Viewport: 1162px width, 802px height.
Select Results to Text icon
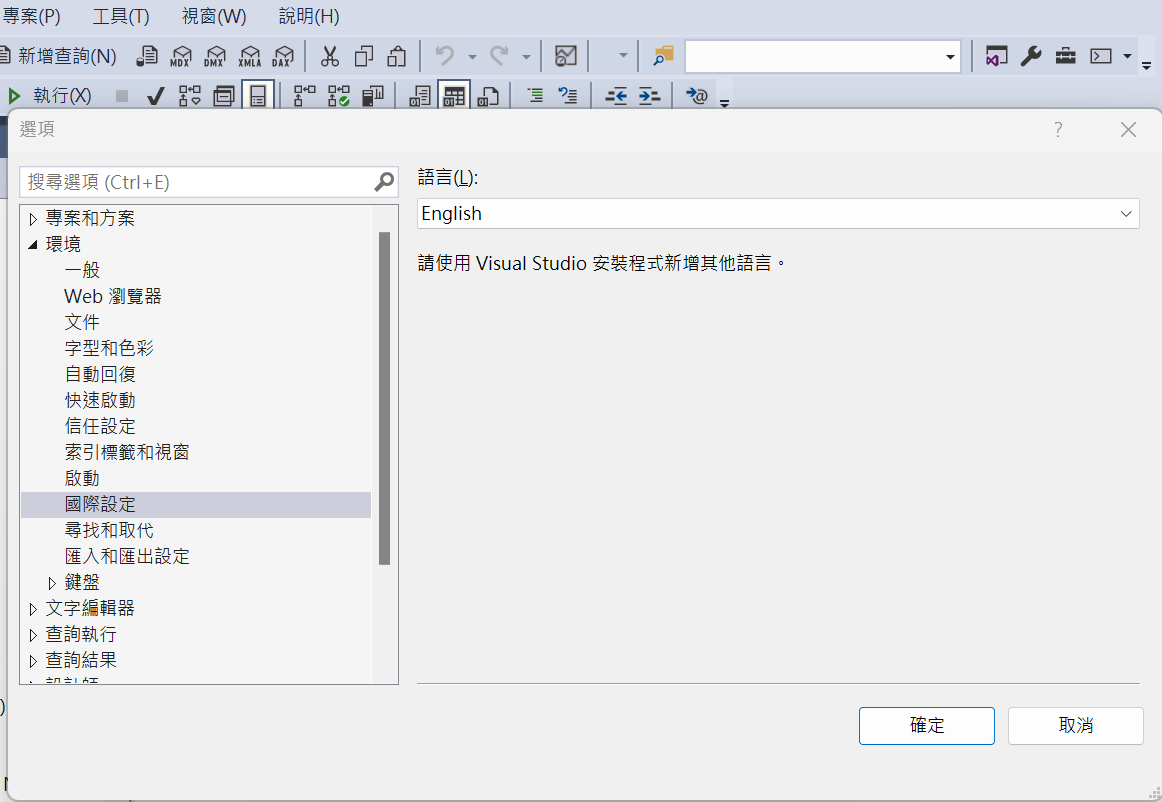coord(420,96)
